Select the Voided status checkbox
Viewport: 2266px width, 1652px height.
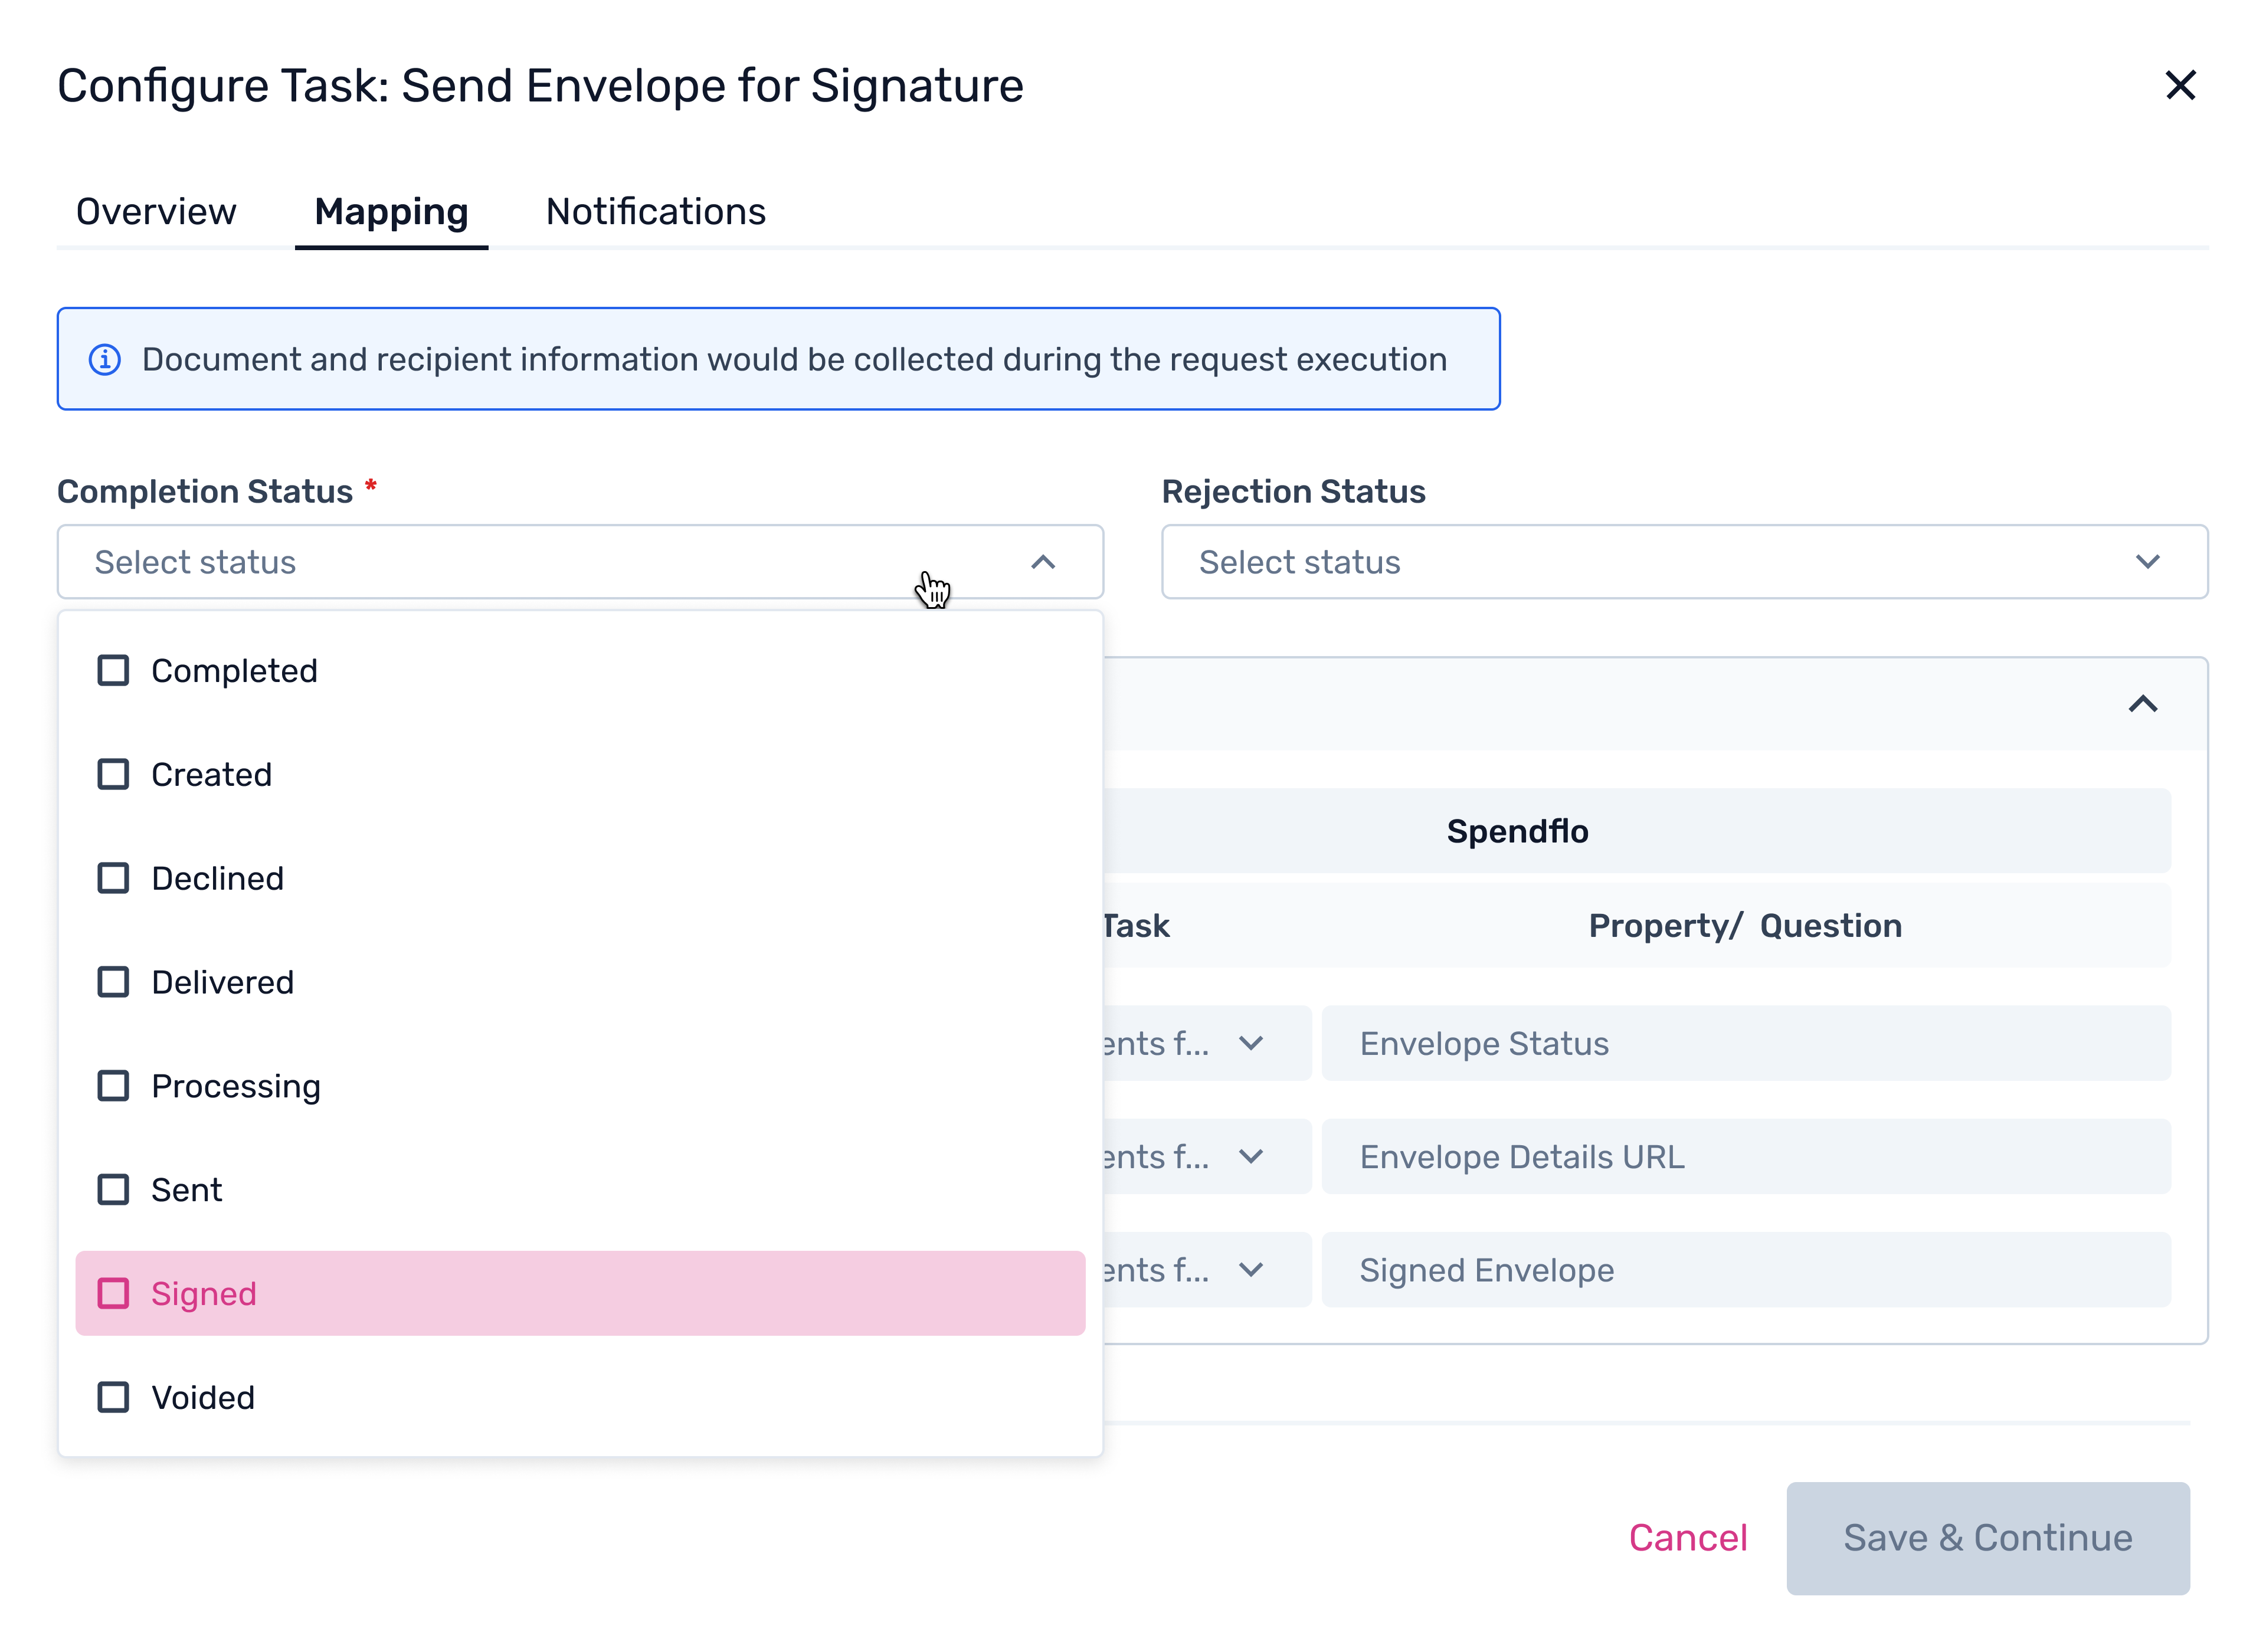113,1398
